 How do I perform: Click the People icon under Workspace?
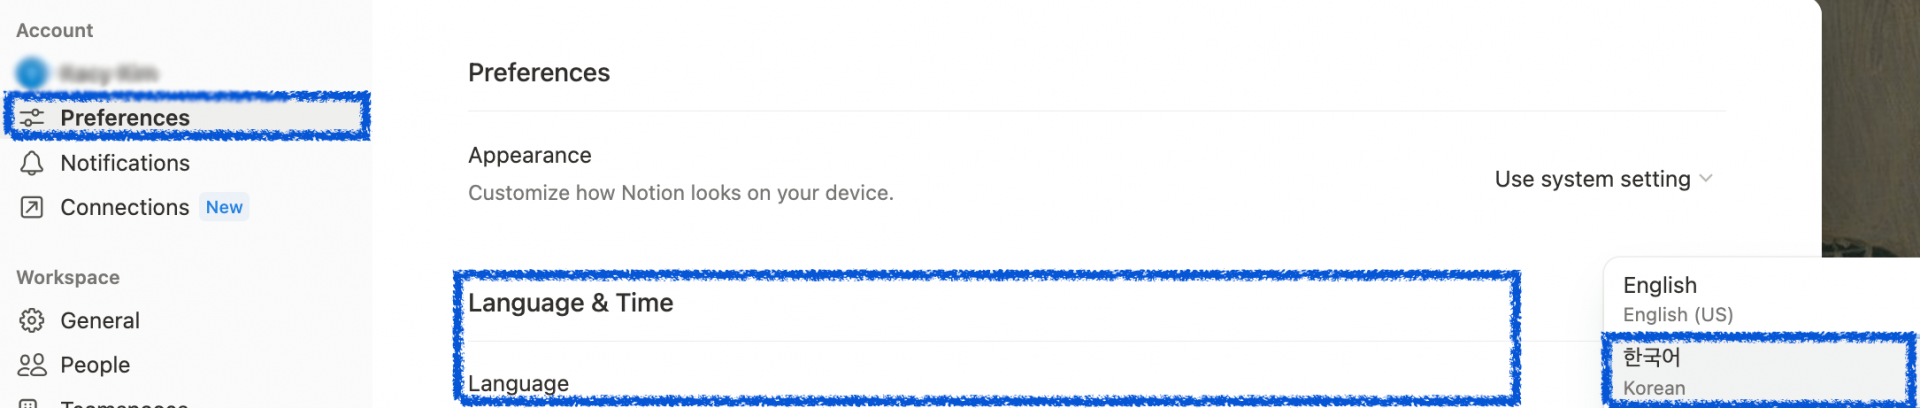32,365
